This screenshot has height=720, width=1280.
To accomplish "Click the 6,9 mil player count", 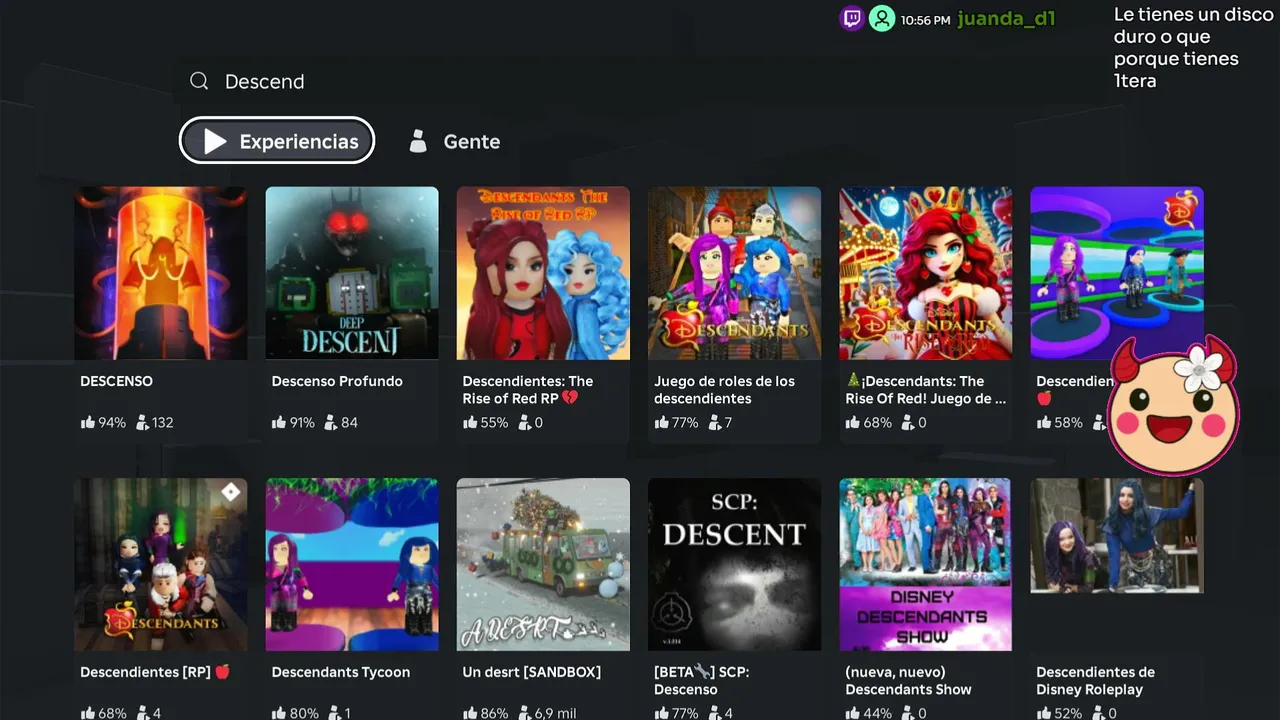I will pyautogui.click(x=557, y=713).
